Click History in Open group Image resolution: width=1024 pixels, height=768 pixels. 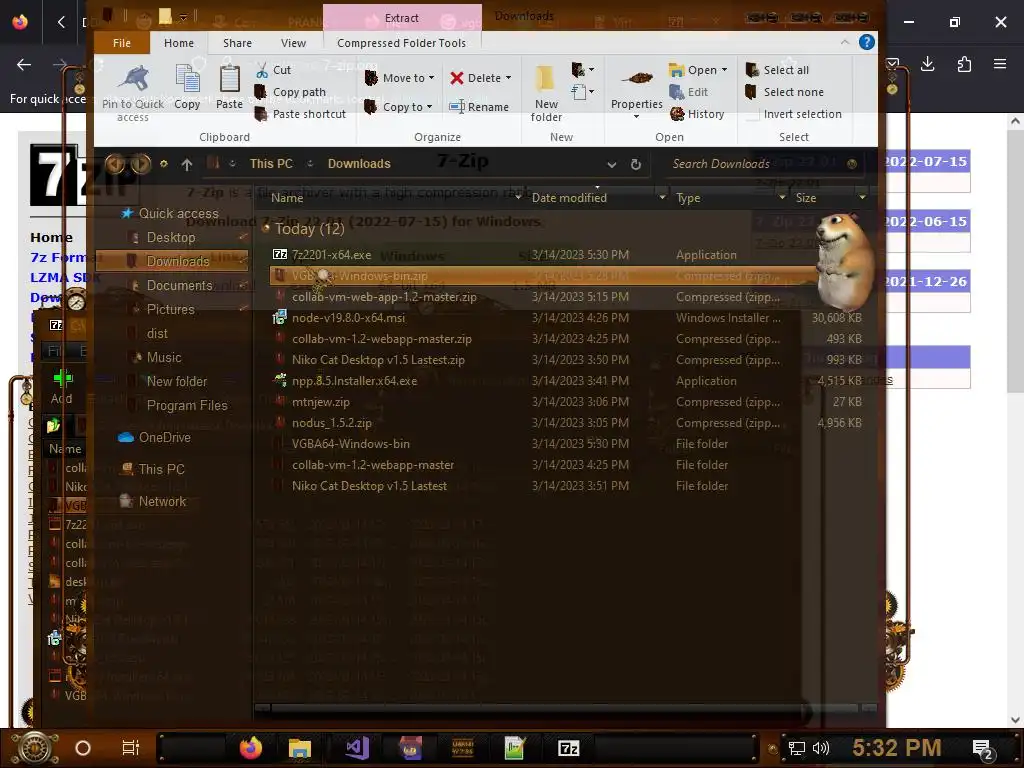(697, 114)
